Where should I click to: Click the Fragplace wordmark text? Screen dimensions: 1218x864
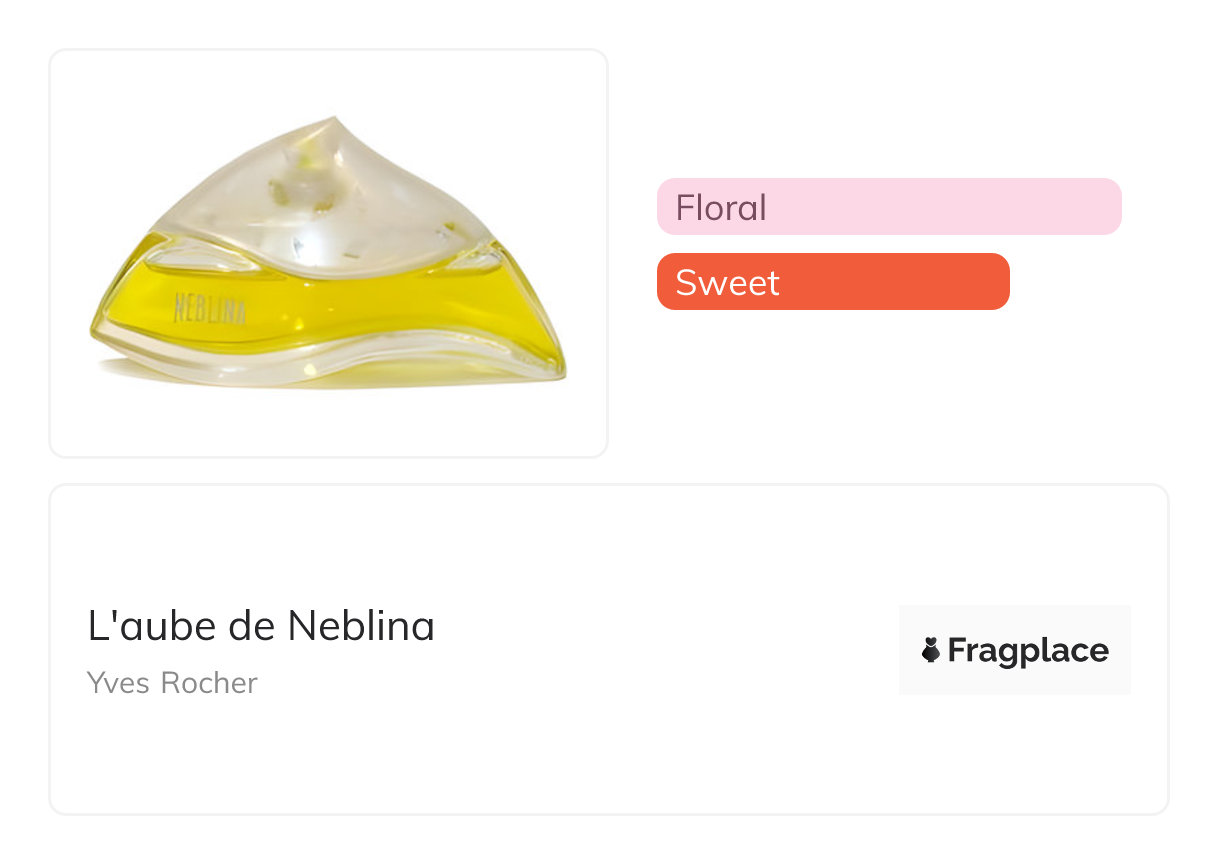1028,651
